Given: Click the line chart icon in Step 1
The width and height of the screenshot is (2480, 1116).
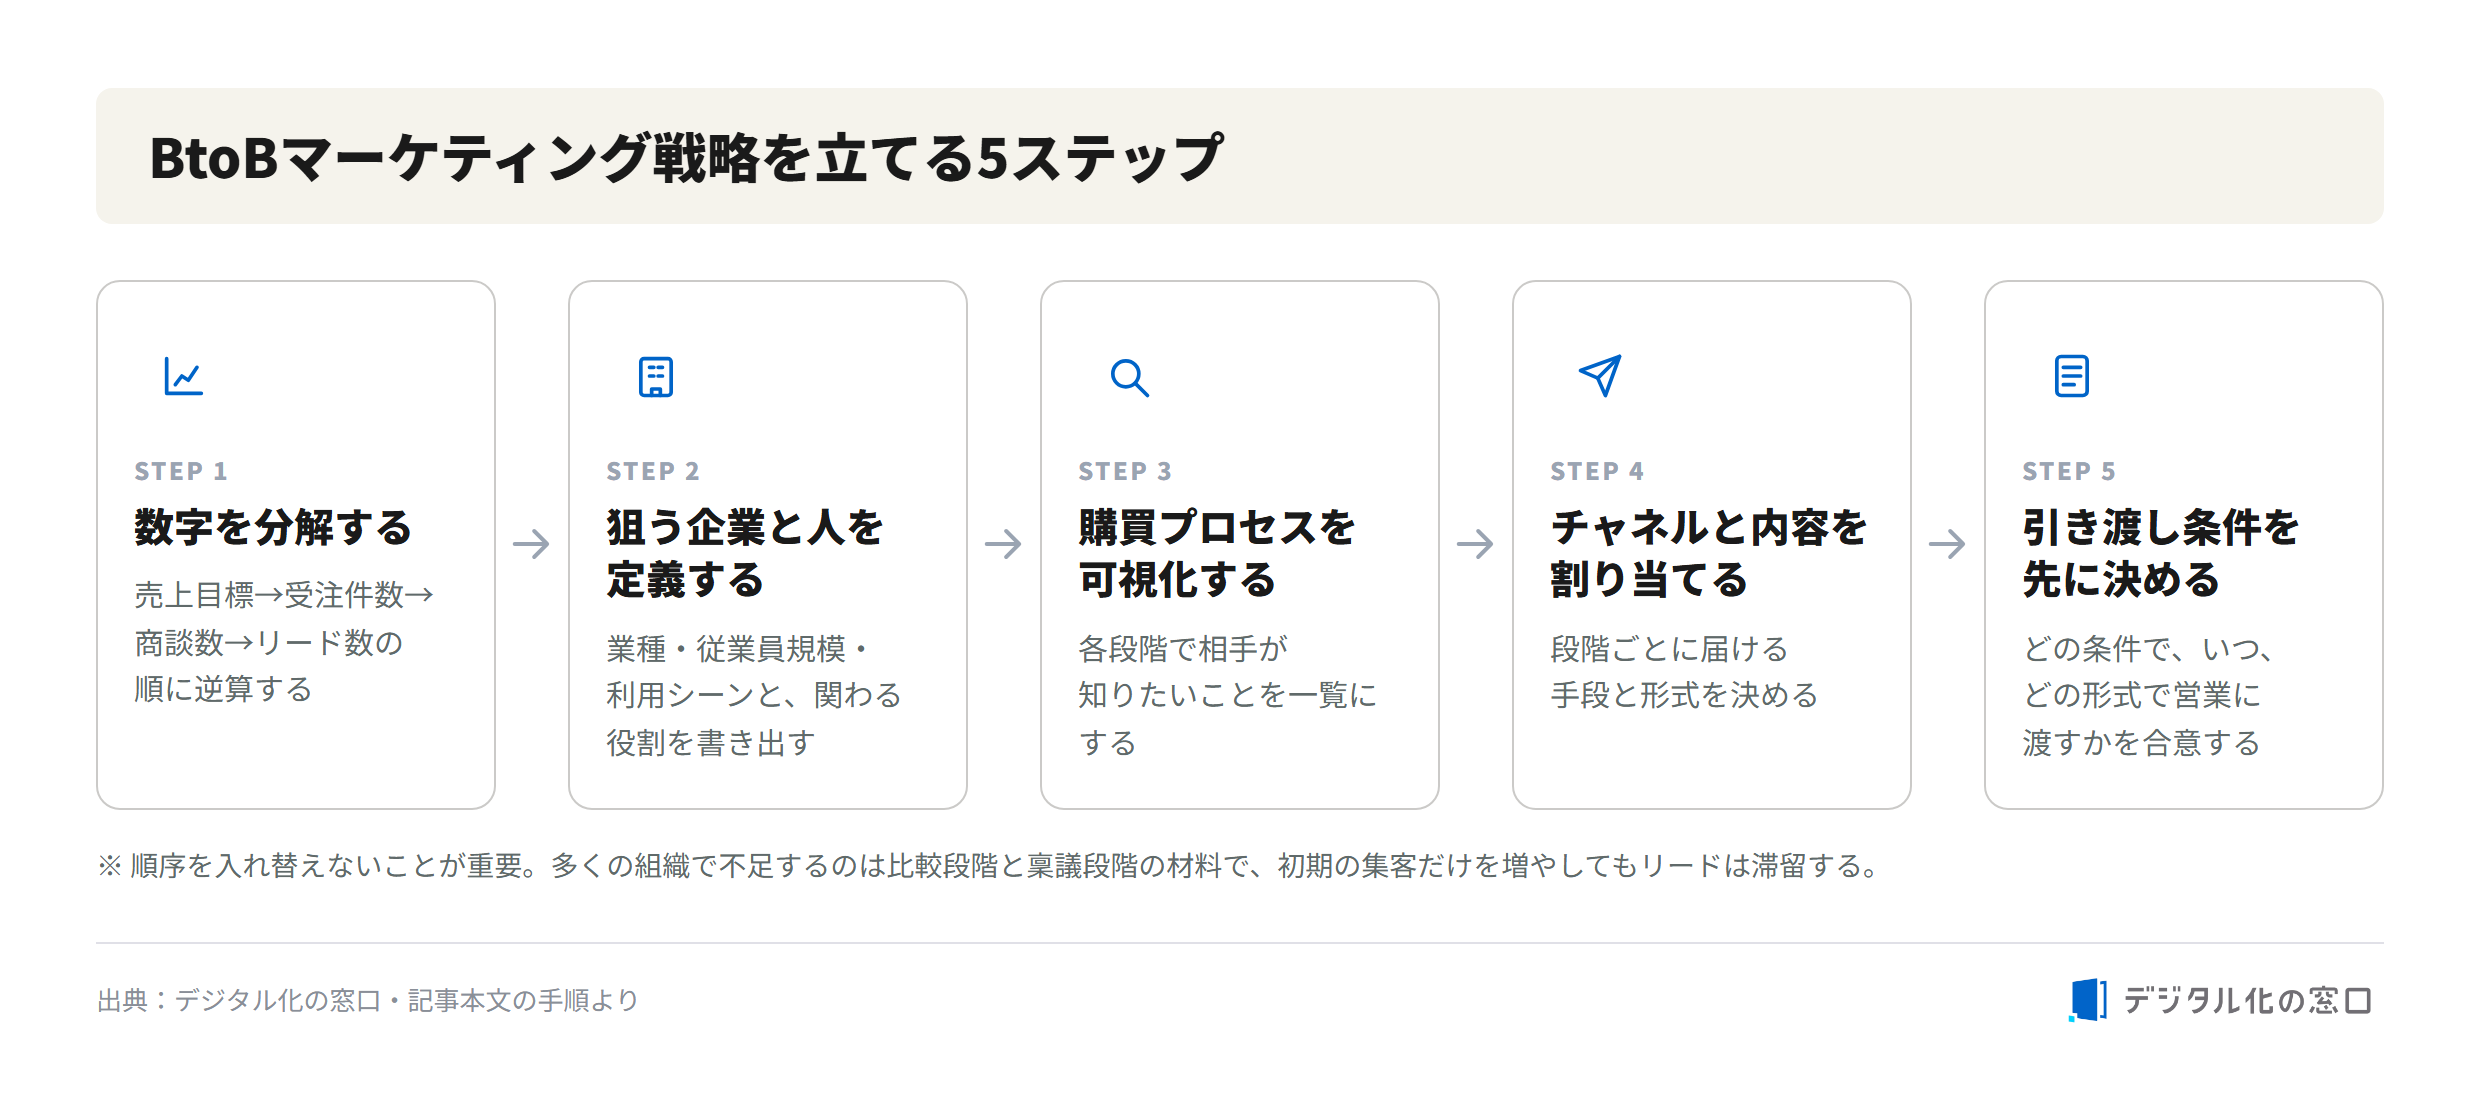Looking at the screenshot, I should coord(184,377).
